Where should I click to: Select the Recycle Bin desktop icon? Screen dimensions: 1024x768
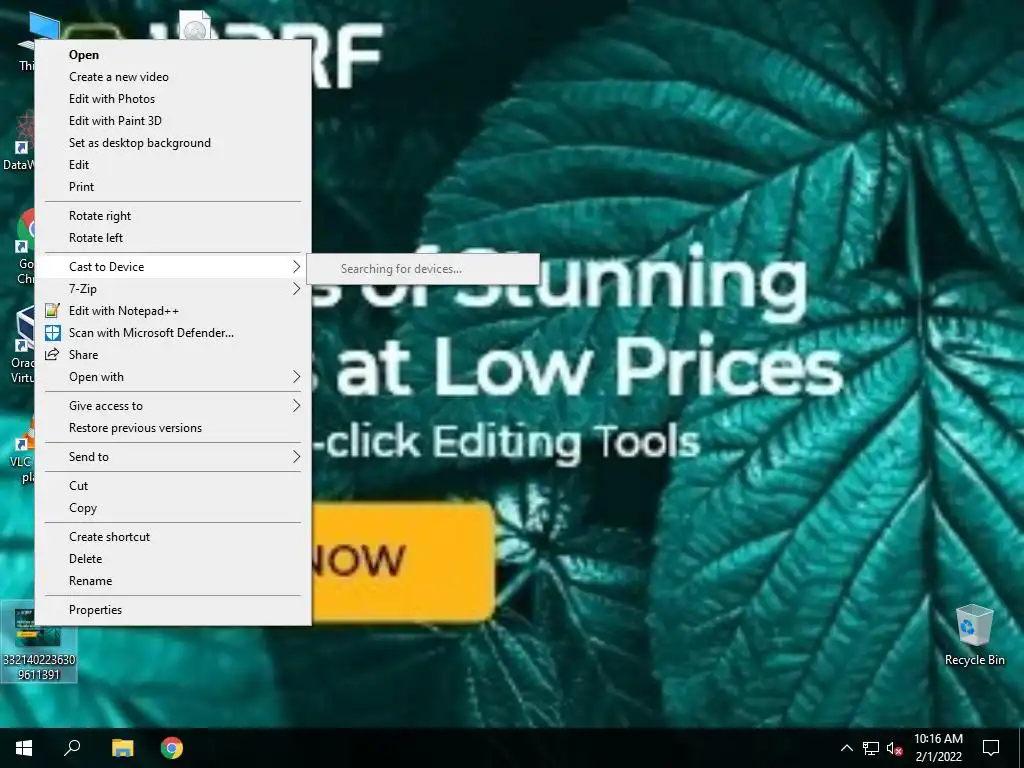tap(974, 634)
